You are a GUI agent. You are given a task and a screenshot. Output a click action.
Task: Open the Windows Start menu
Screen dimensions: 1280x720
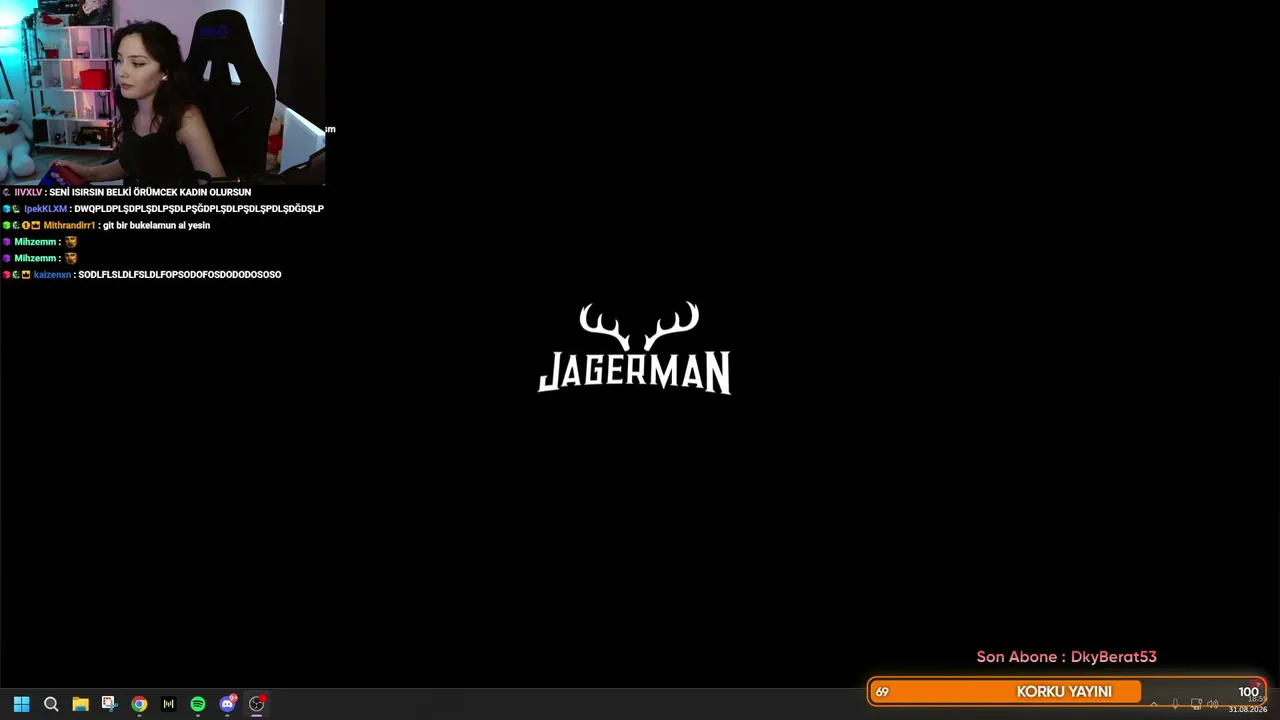[21, 704]
